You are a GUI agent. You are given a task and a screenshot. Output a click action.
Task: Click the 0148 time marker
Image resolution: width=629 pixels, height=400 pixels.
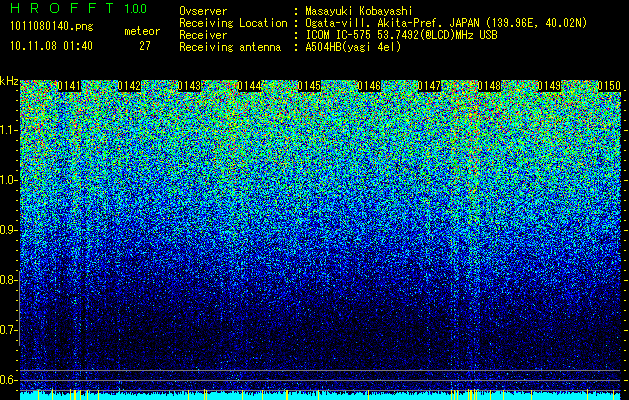click(489, 86)
